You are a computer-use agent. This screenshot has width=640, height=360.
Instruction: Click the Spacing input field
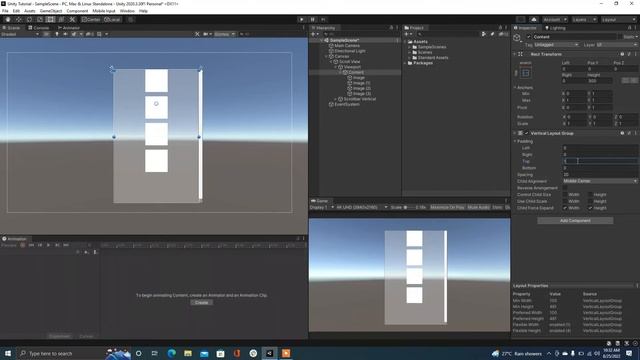600,175
